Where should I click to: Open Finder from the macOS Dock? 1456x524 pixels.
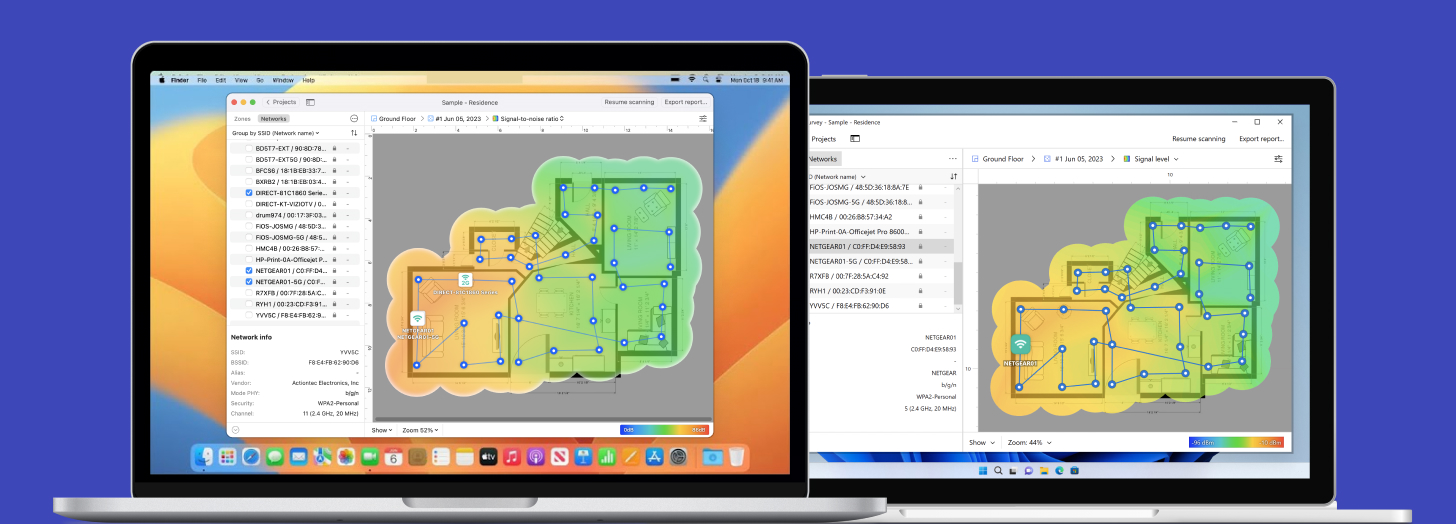coord(205,456)
